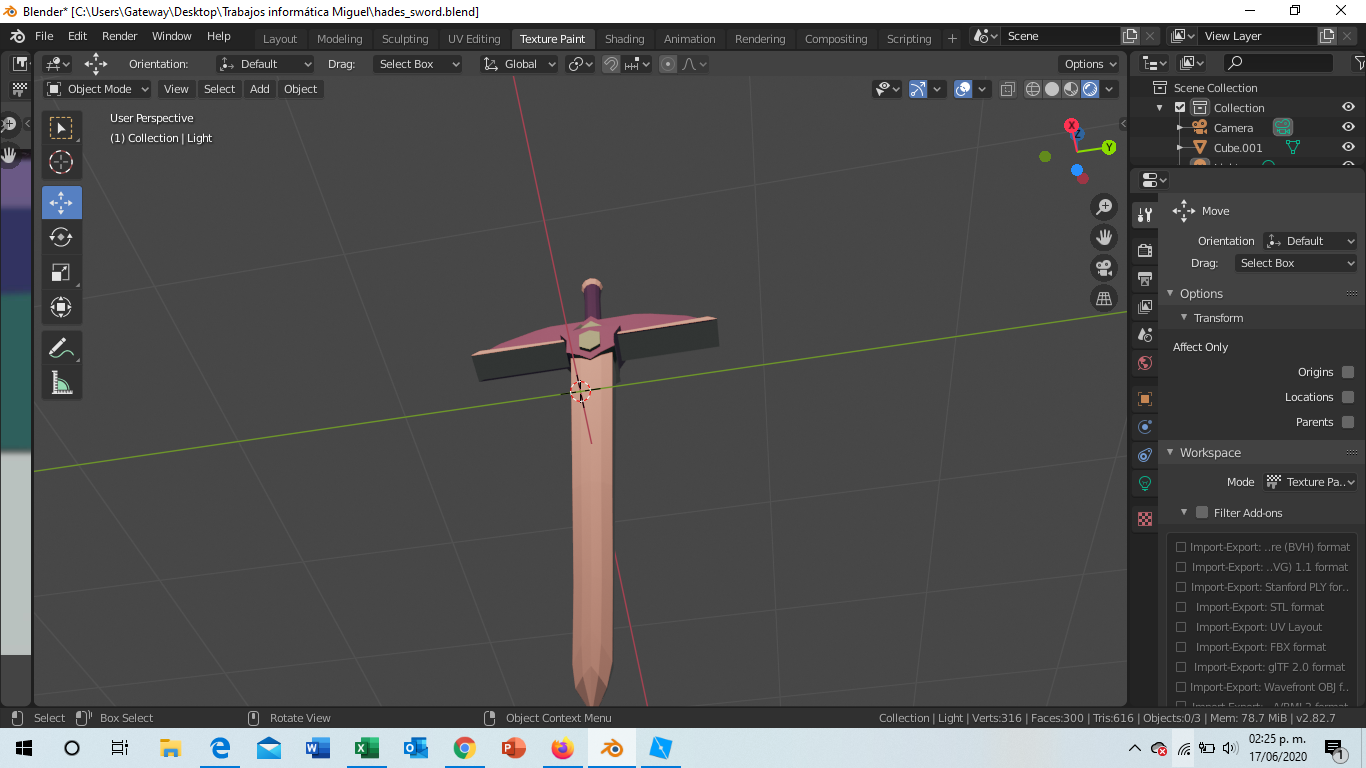Pick the Scale tool

(61, 272)
